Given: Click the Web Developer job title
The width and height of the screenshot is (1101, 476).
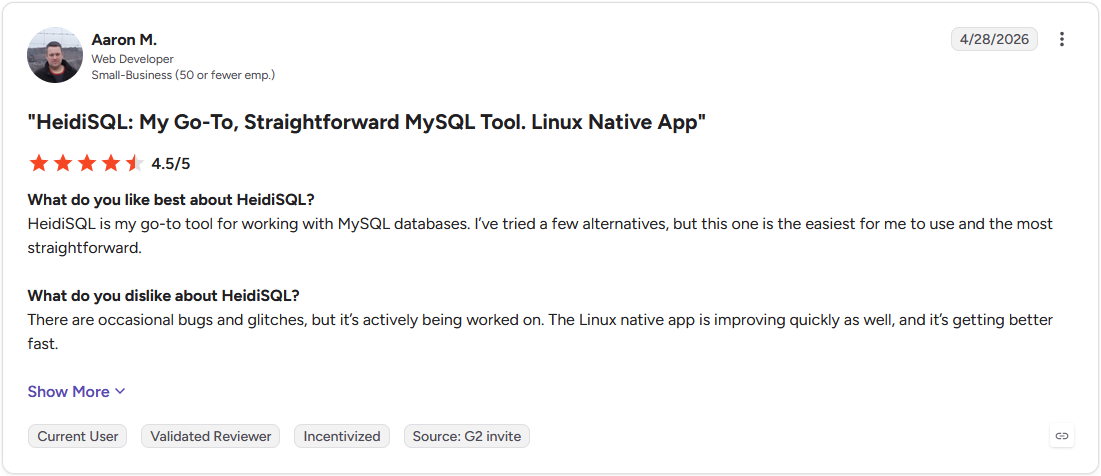Looking at the screenshot, I should coord(133,59).
